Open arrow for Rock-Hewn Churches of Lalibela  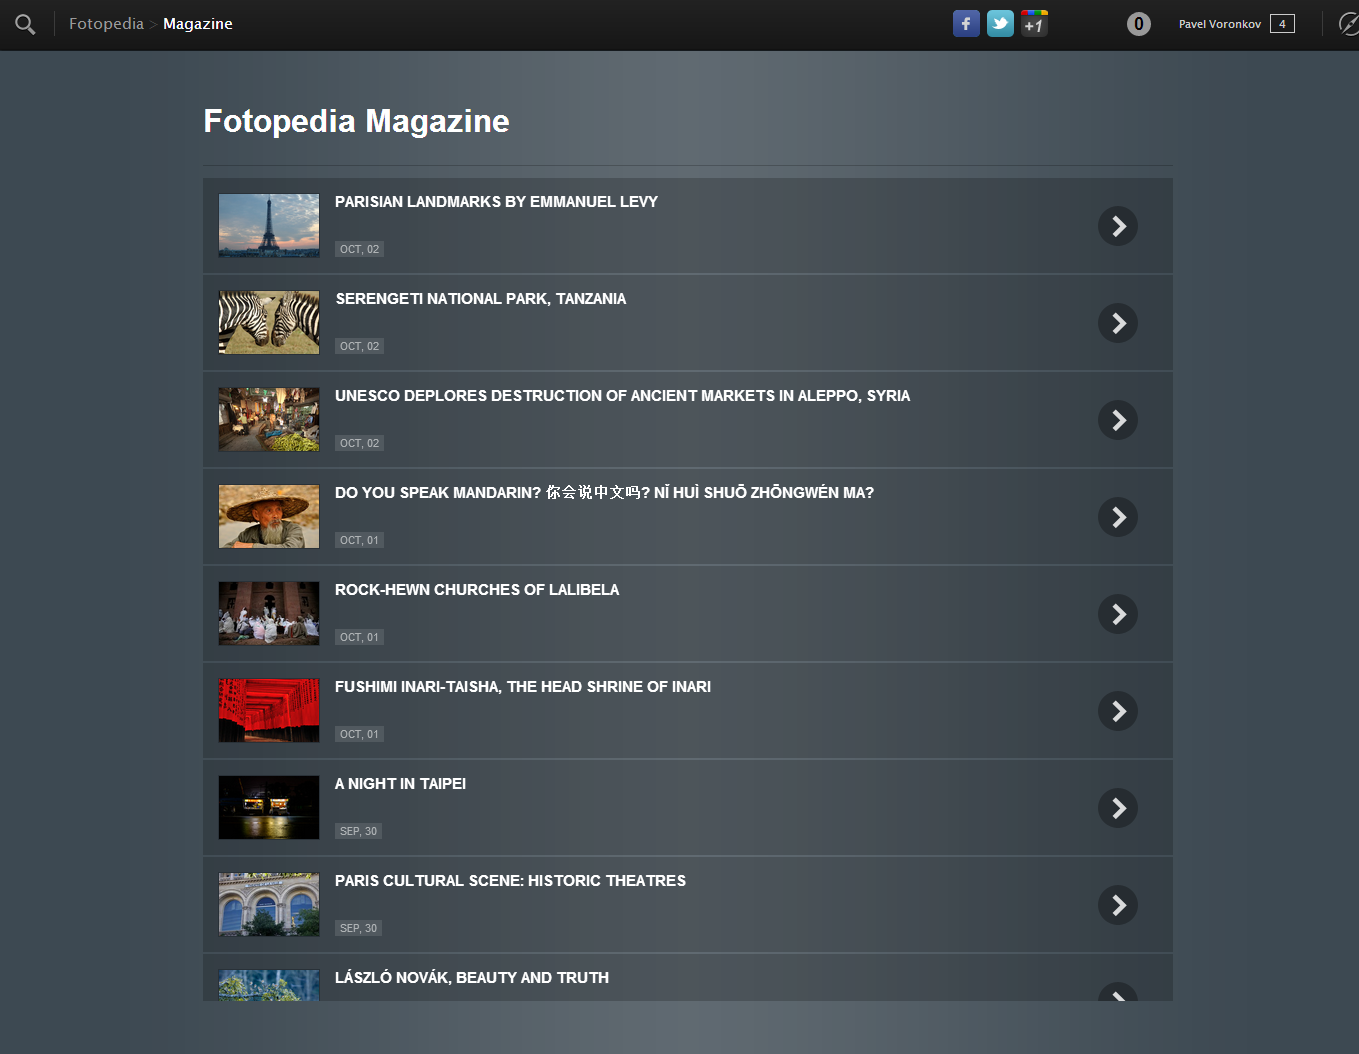click(x=1118, y=614)
